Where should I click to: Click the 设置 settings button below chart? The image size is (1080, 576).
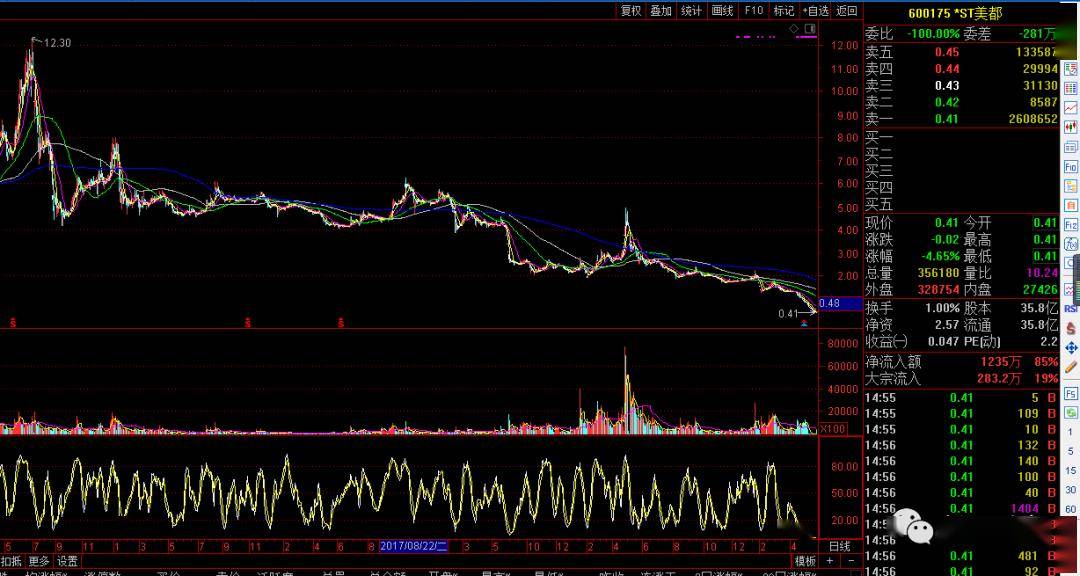tap(67, 561)
